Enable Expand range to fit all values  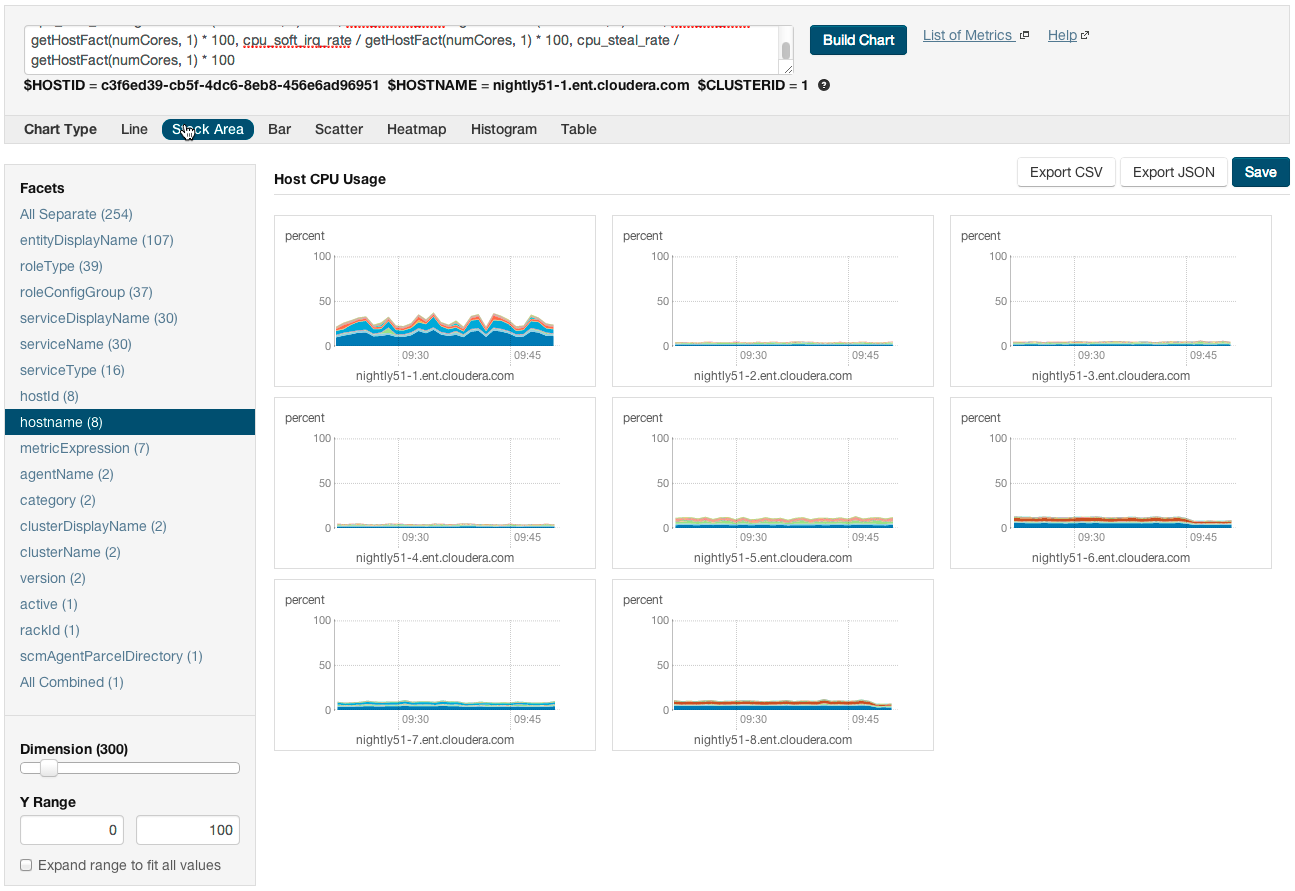pyautogui.click(x=26, y=865)
